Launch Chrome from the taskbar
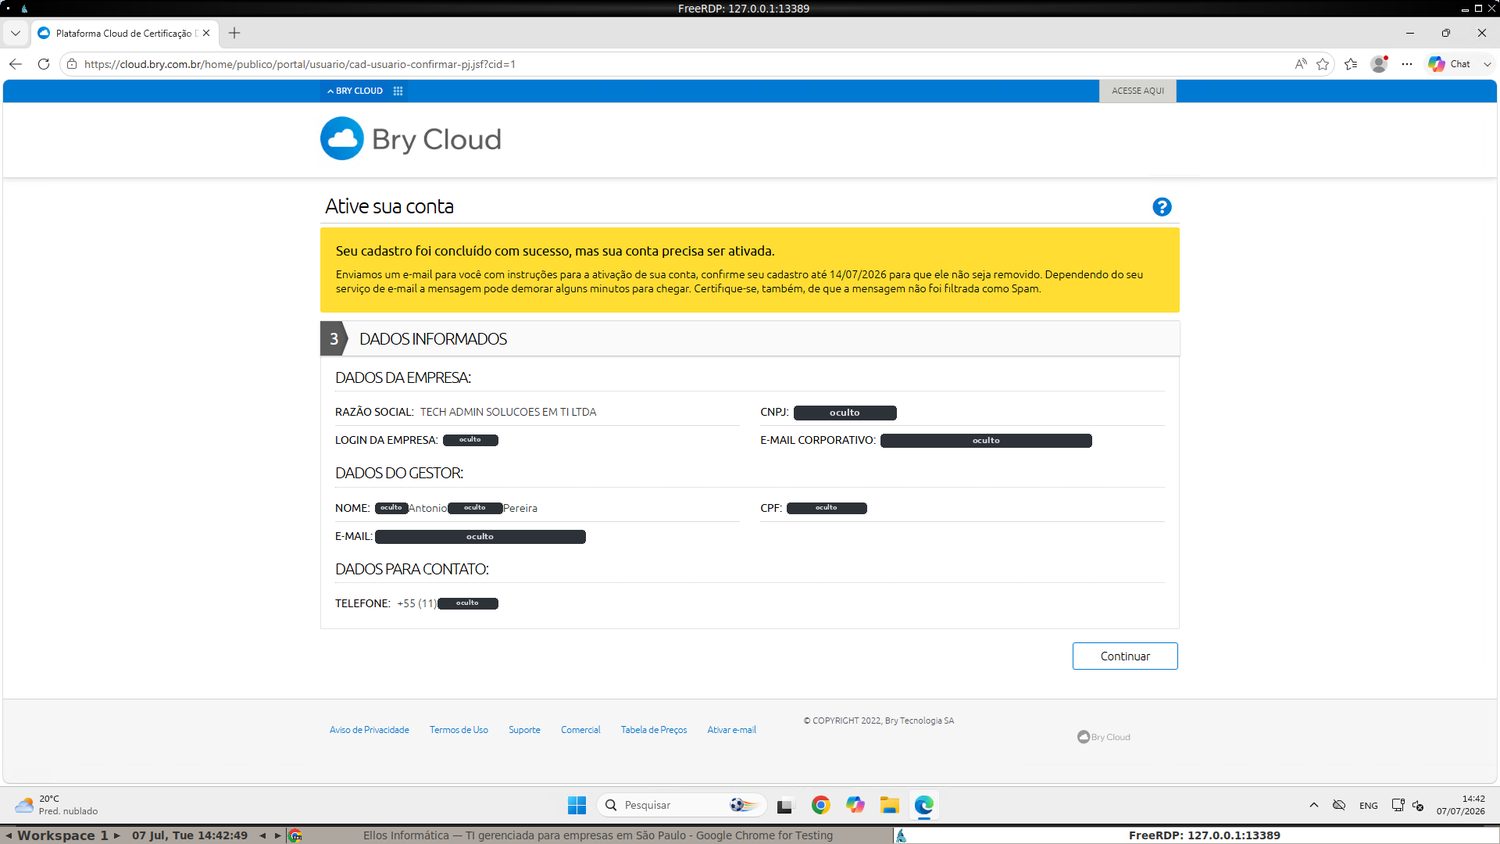 [x=821, y=805]
